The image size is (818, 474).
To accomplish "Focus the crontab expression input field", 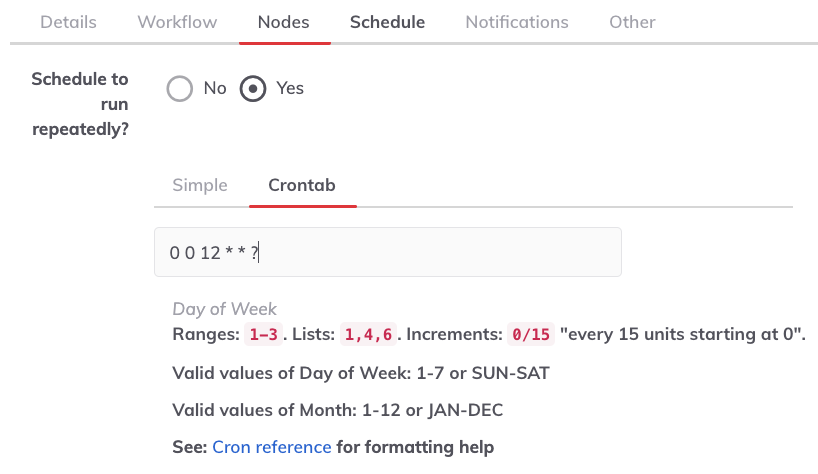I will (388, 252).
